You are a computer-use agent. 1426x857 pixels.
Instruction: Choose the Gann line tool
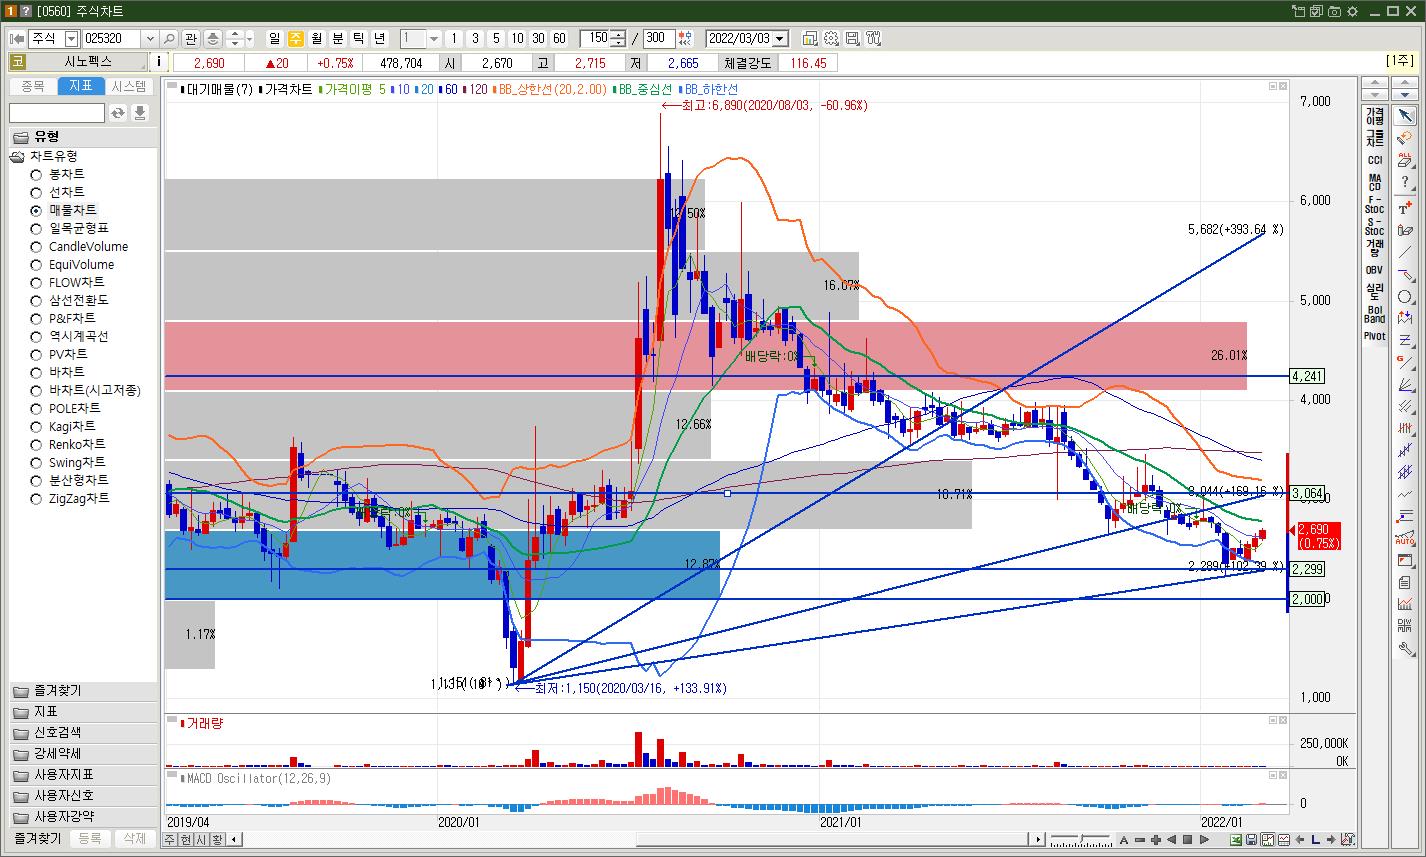(x=1405, y=362)
